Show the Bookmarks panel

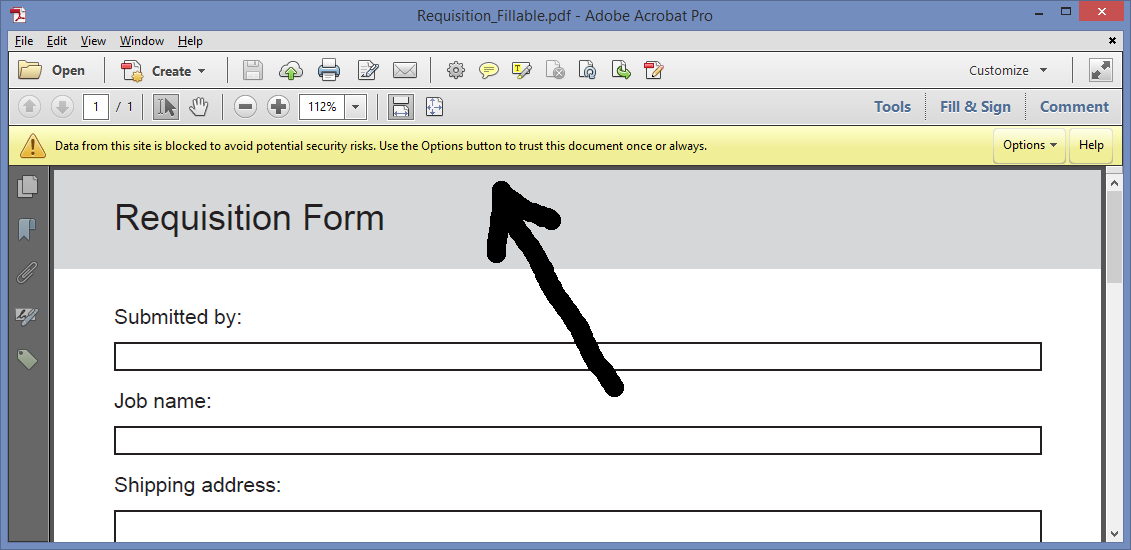[x=27, y=229]
